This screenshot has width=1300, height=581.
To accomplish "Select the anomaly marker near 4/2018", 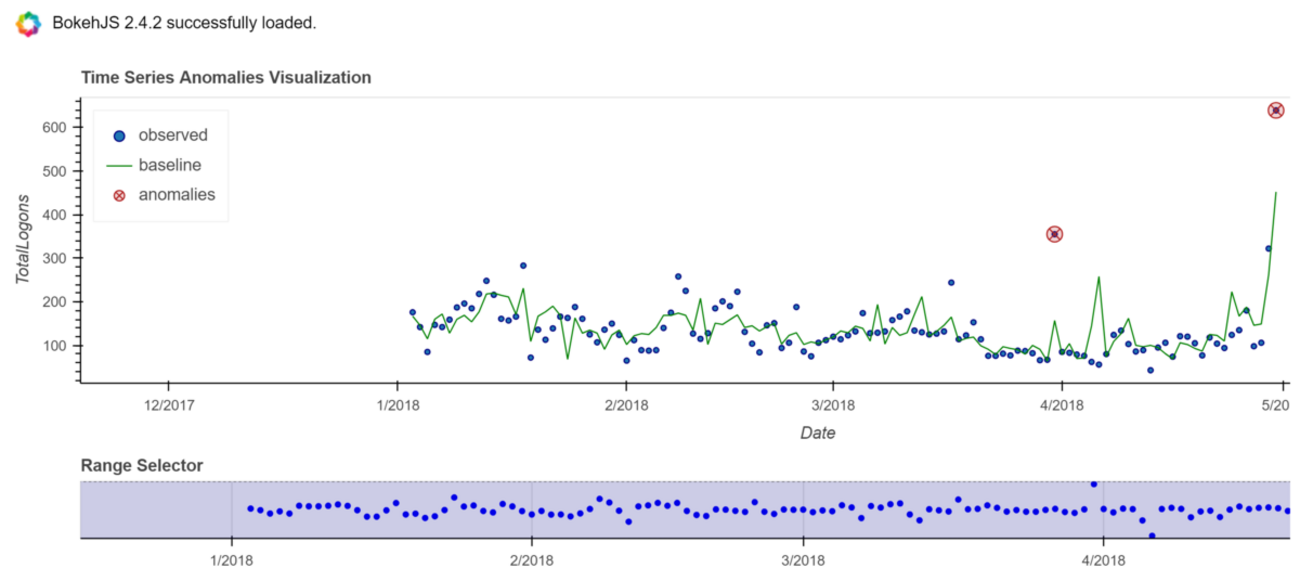I will click(1054, 234).
